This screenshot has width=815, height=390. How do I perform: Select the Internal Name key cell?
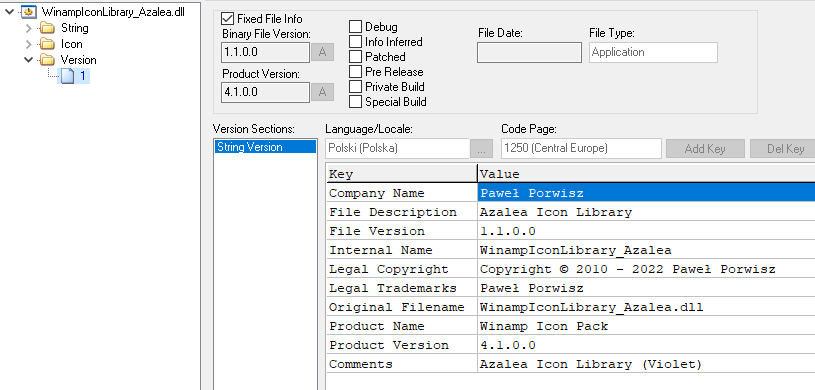tap(402, 250)
